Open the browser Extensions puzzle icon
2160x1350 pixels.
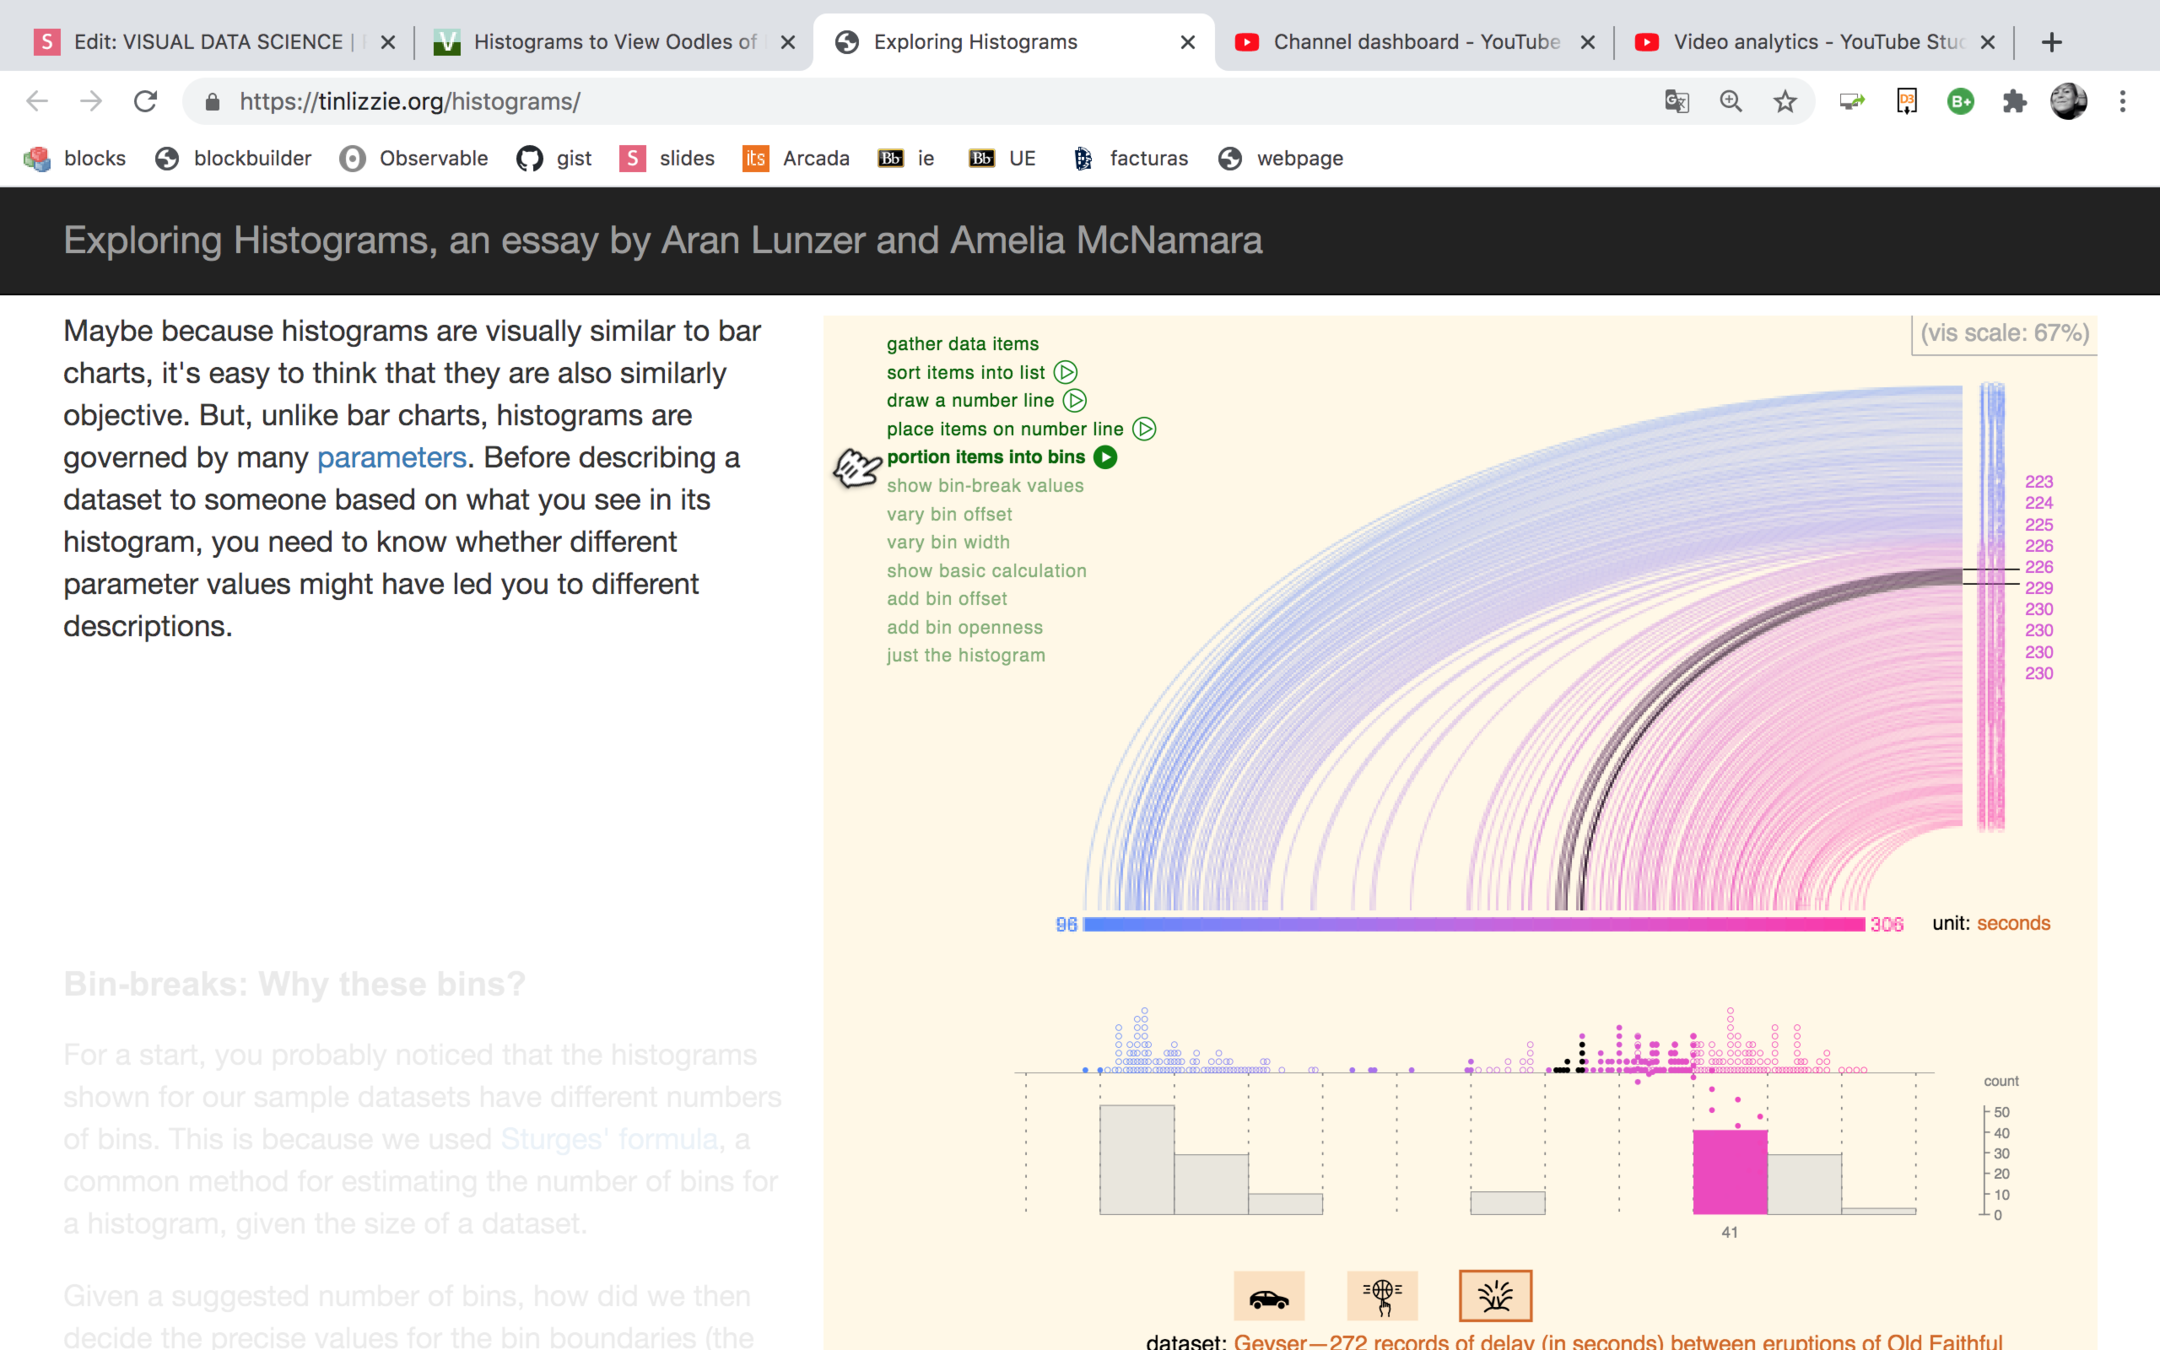pos(2014,101)
